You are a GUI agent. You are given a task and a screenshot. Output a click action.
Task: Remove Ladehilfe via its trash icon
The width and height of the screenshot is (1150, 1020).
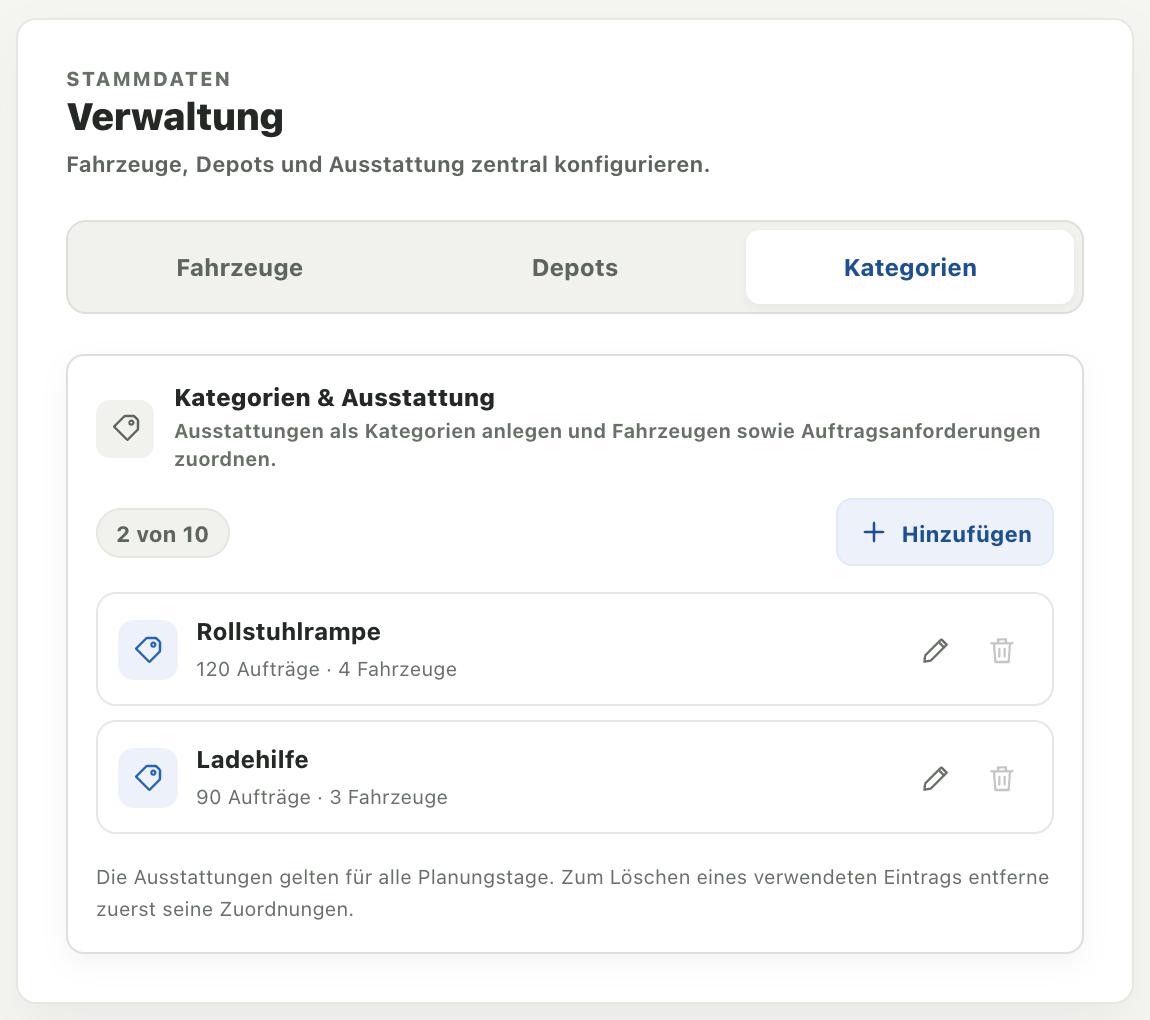click(x=1002, y=778)
